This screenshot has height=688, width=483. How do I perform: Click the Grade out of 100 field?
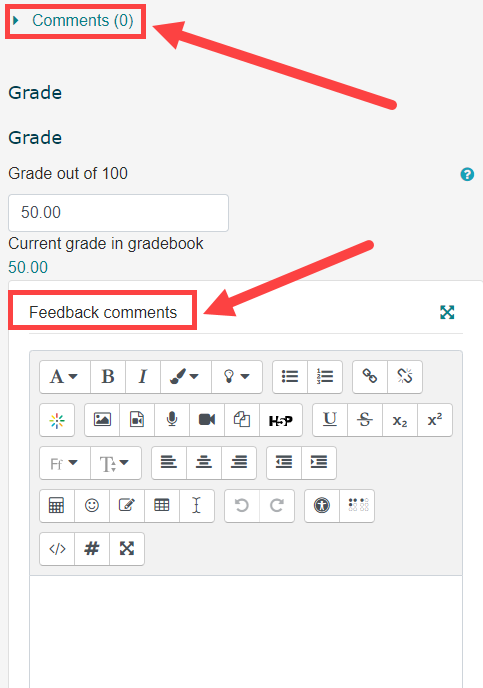118,213
